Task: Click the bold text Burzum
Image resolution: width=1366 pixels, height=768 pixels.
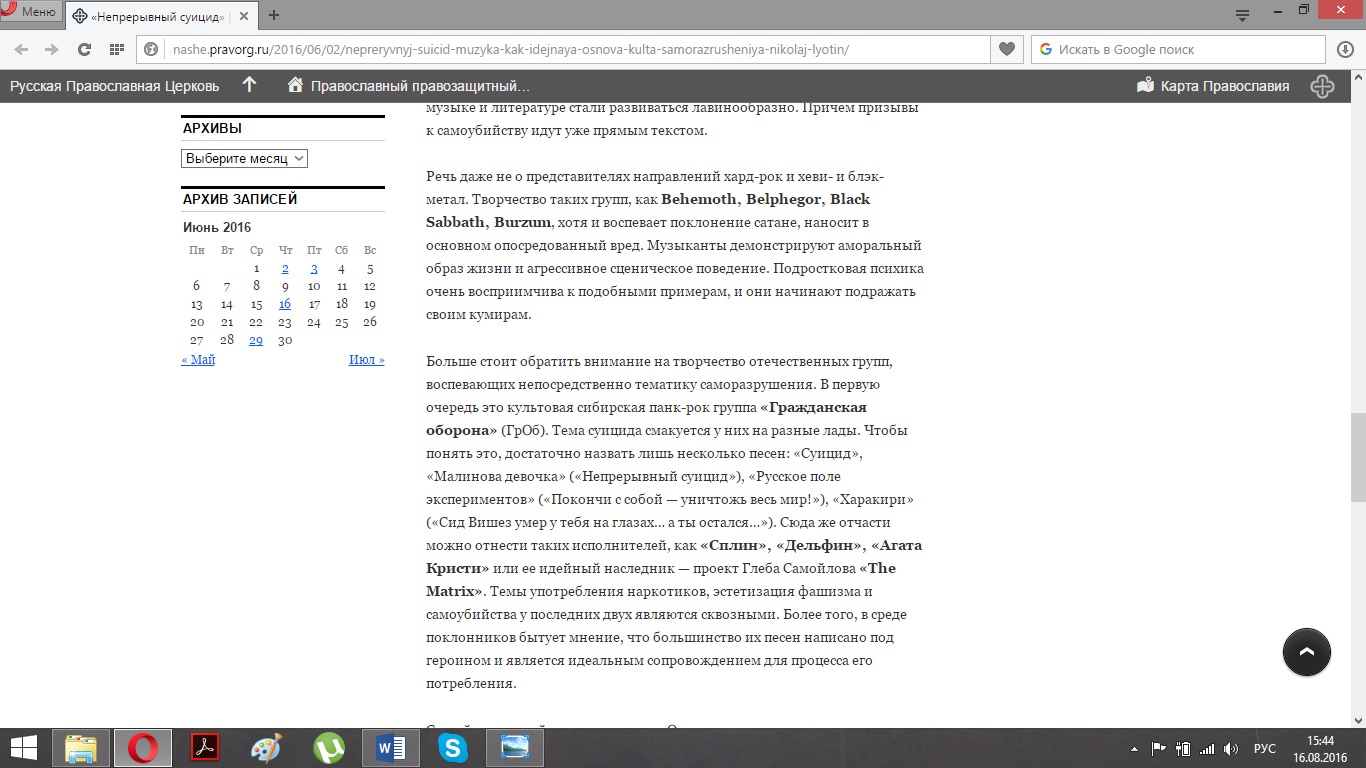Action: (x=522, y=222)
